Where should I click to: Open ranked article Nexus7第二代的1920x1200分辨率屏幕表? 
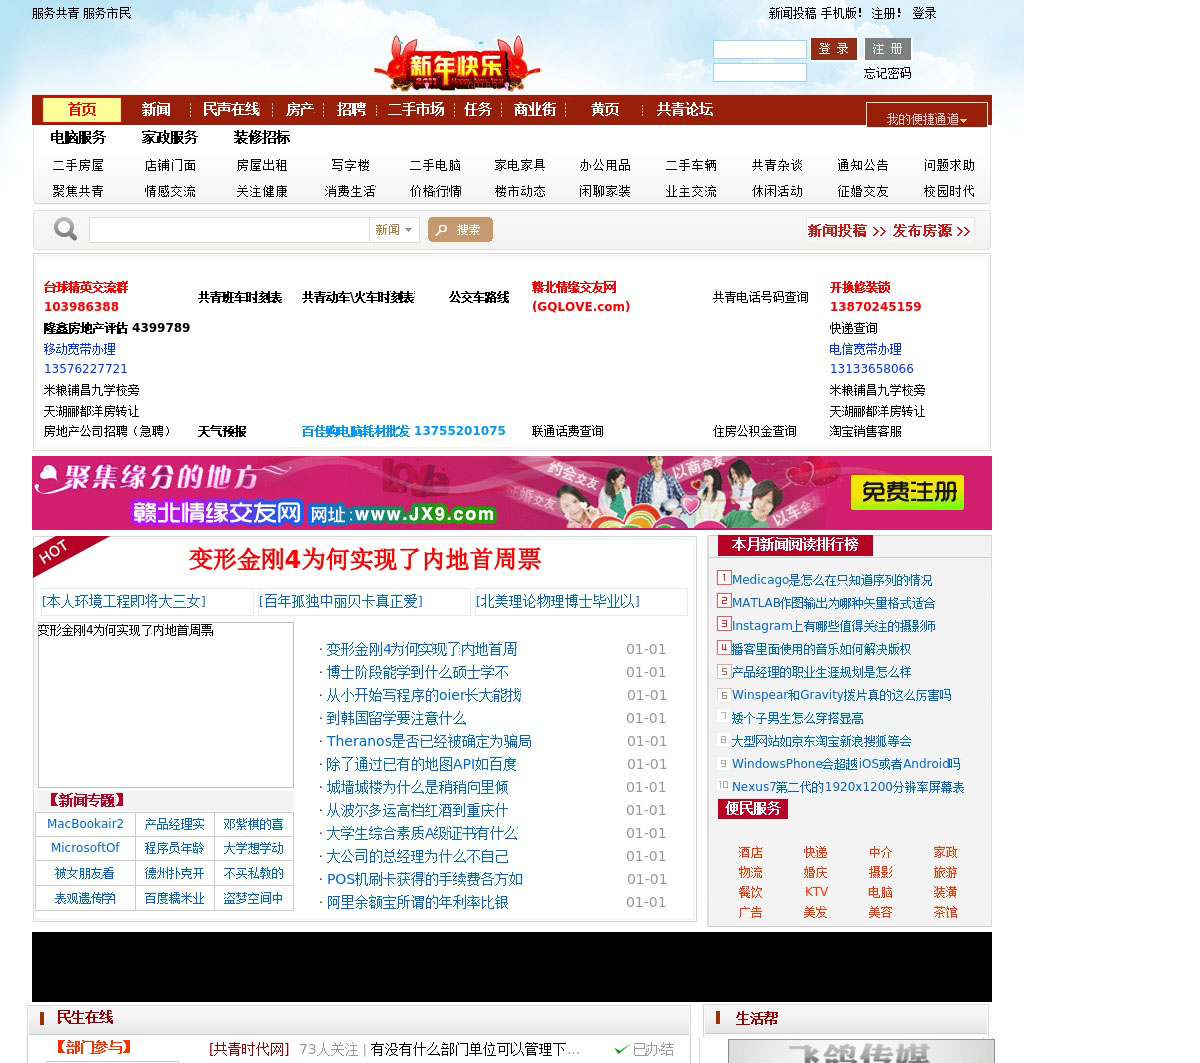pyautogui.click(x=848, y=787)
